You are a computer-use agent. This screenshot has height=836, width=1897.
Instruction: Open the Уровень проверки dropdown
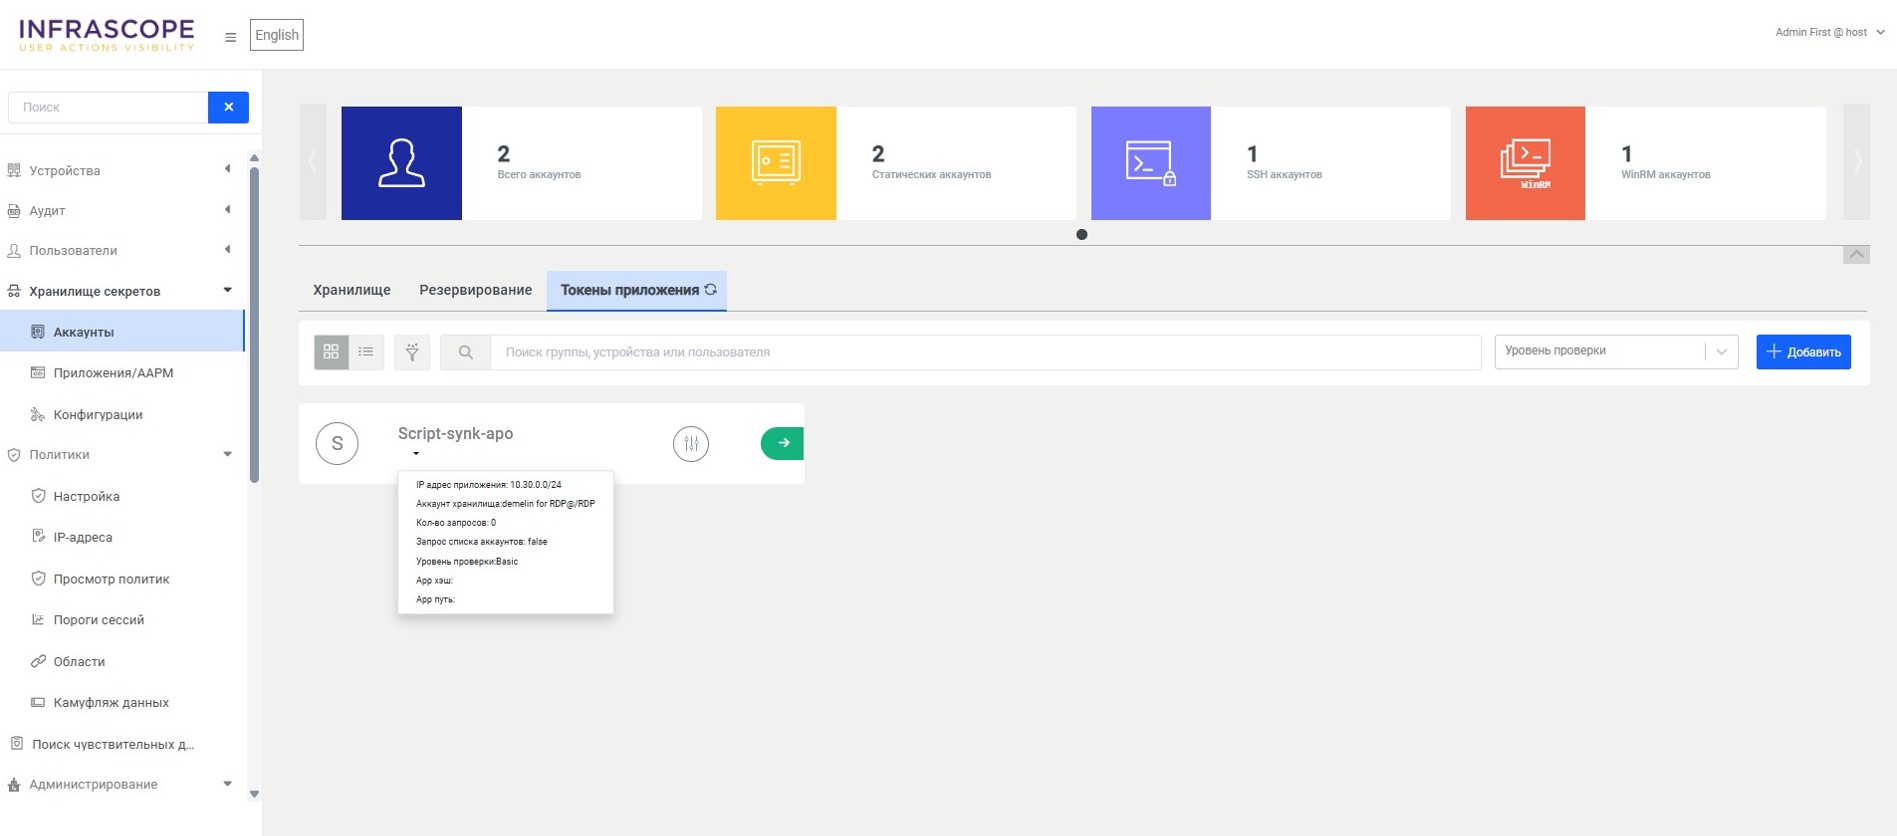[1616, 351]
